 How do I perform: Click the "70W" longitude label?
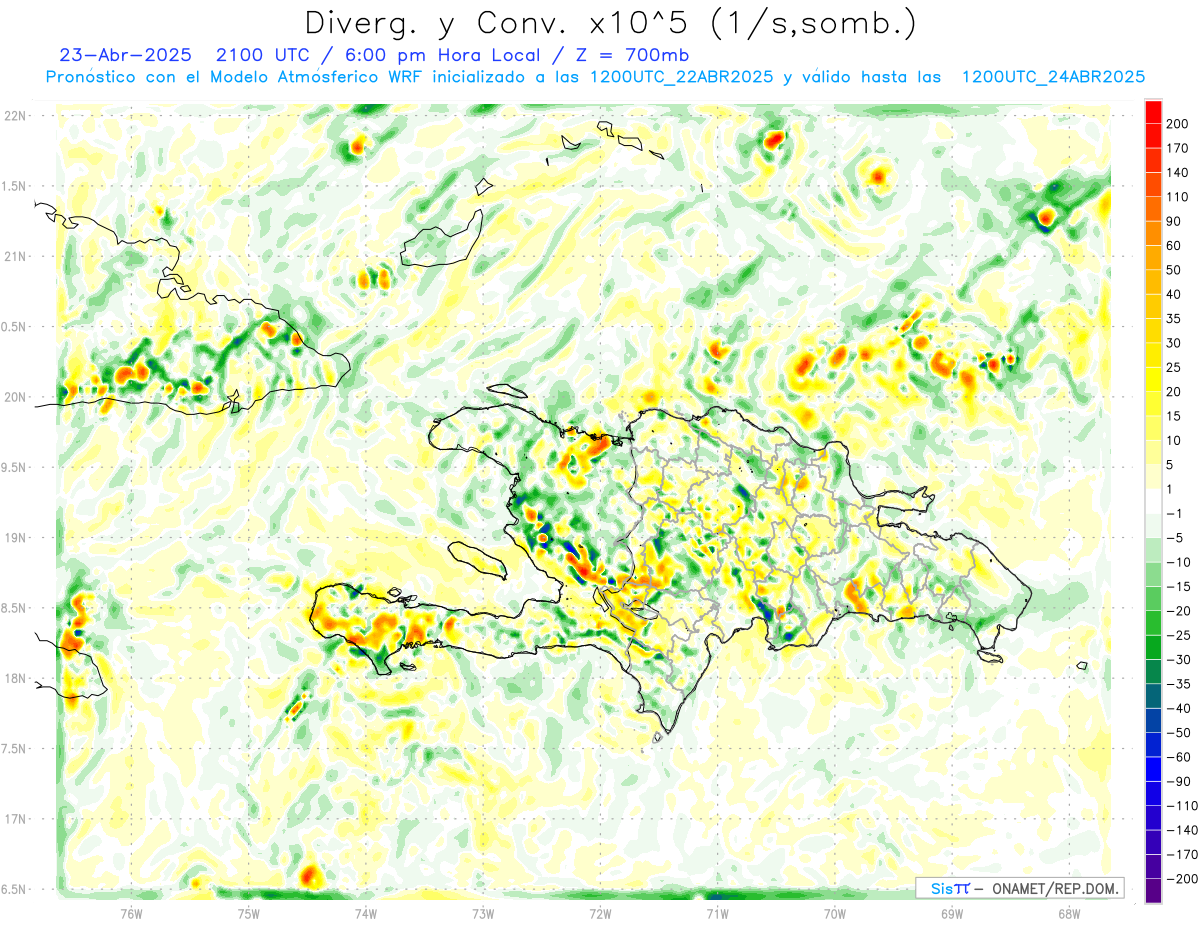tap(835, 912)
